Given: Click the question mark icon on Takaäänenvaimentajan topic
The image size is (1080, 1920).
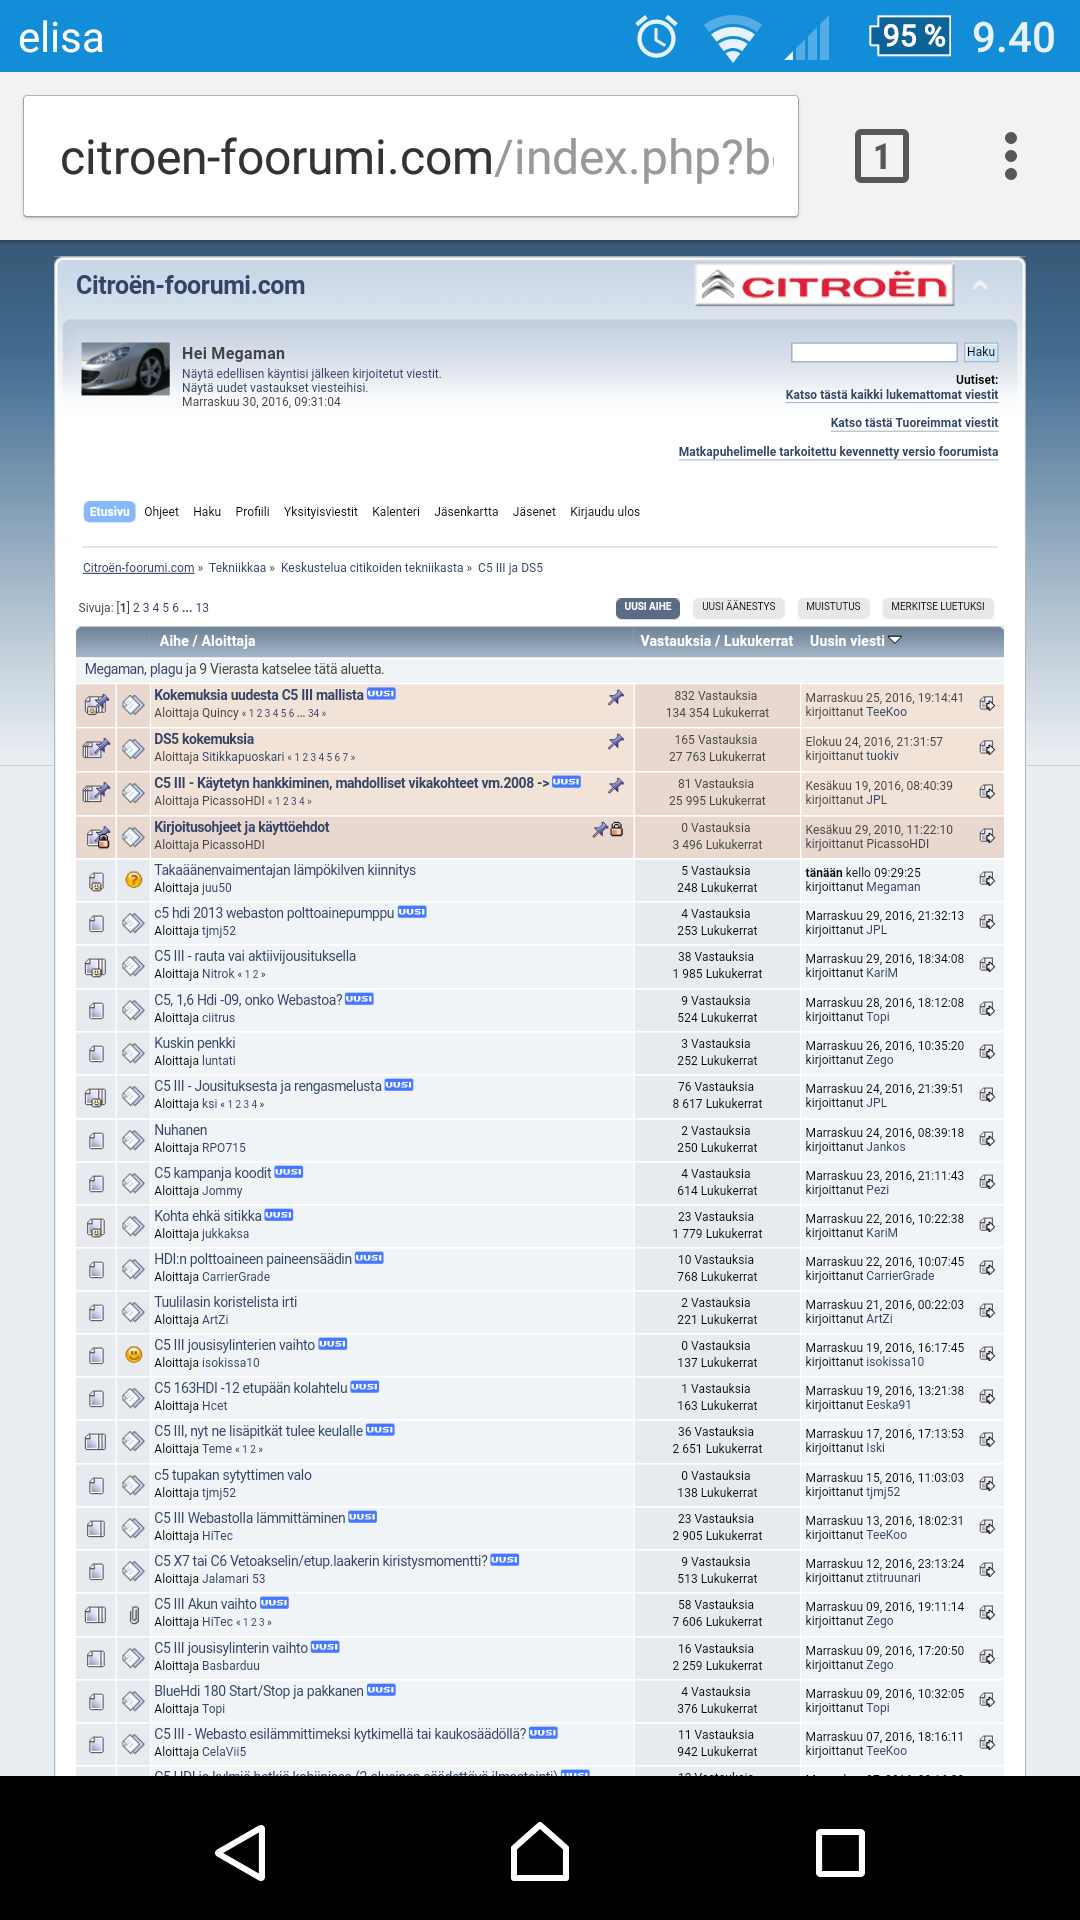Looking at the screenshot, I should click(134, 880).
